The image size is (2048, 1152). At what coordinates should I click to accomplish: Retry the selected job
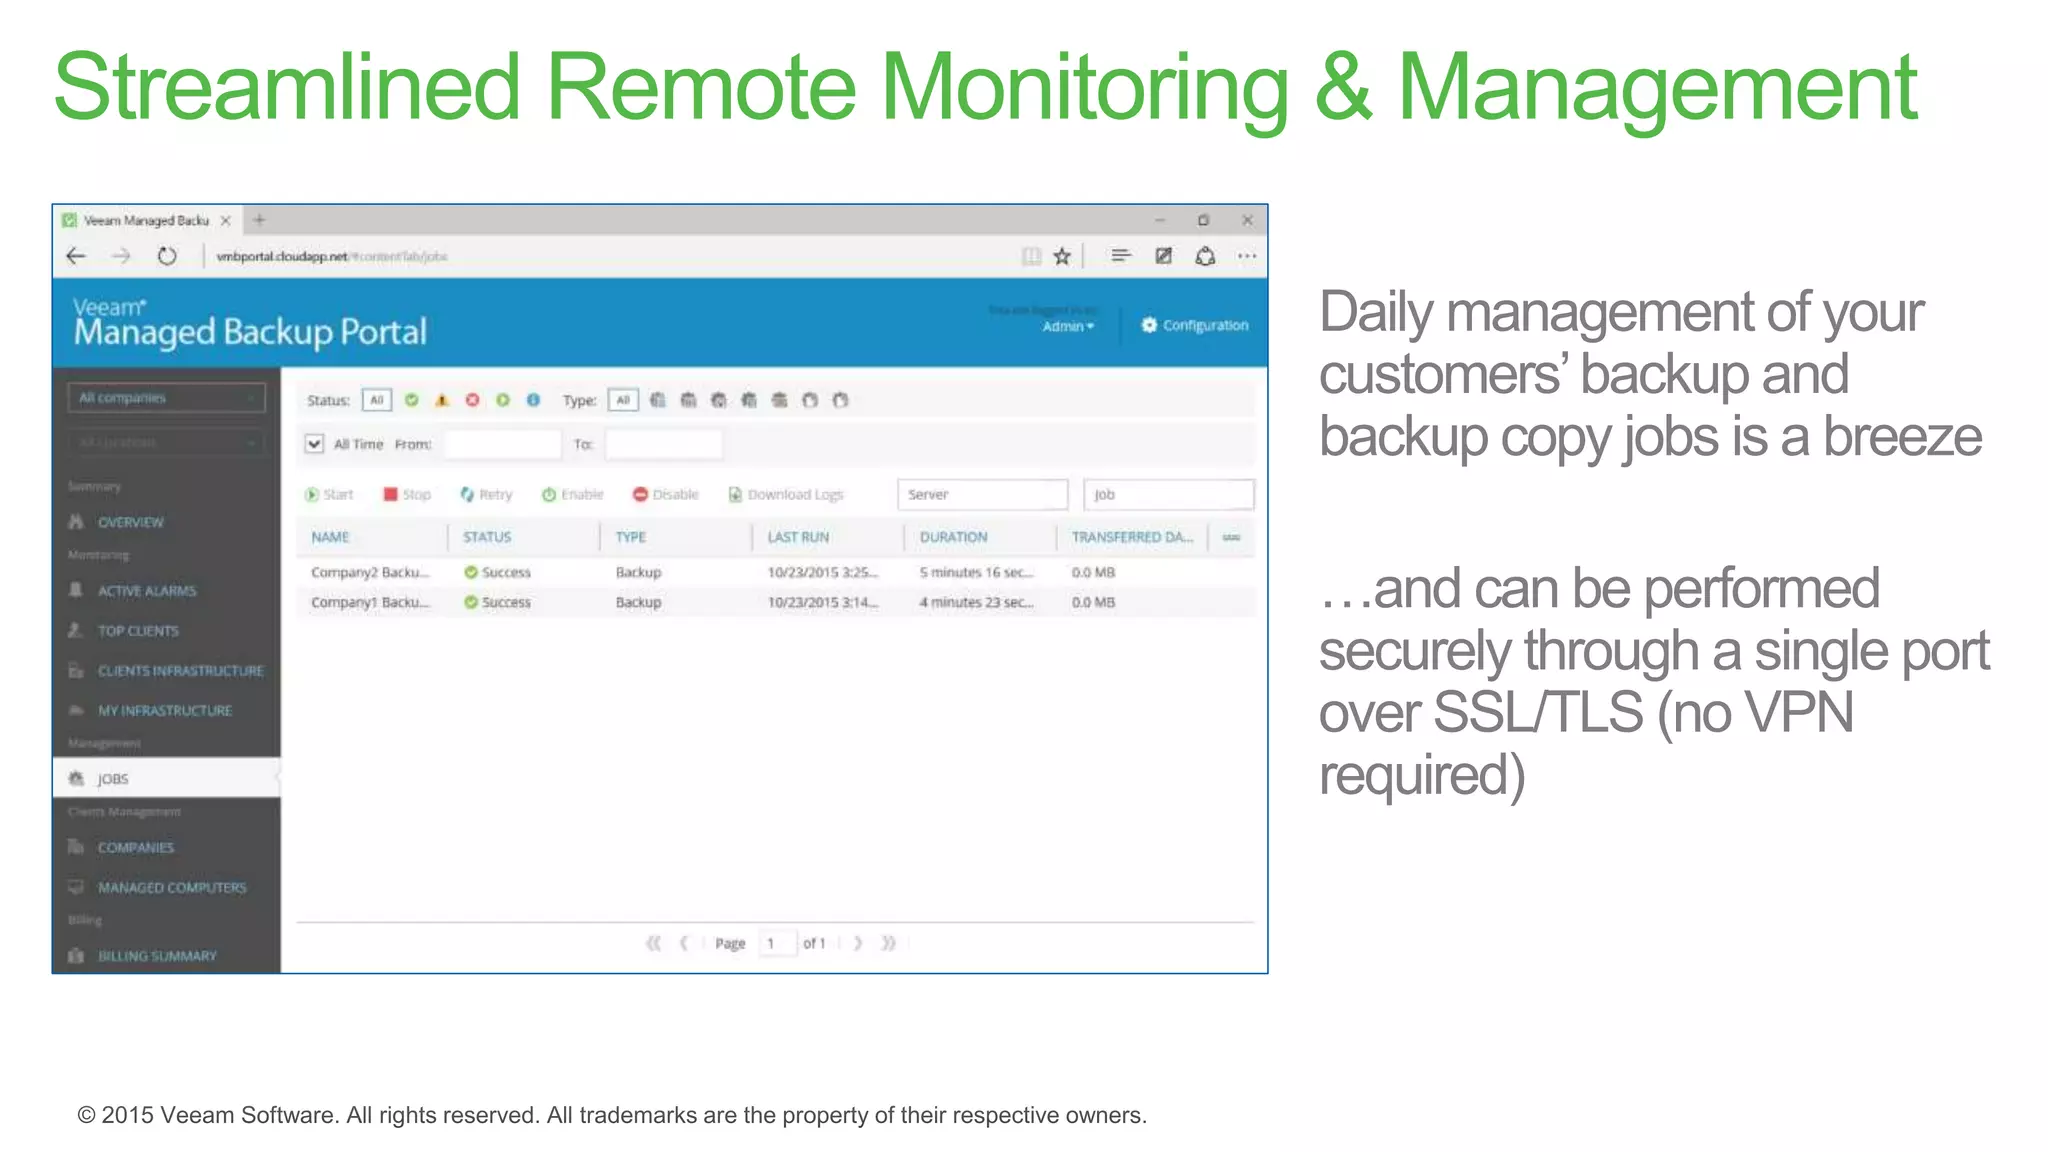[x=486, y=494]
